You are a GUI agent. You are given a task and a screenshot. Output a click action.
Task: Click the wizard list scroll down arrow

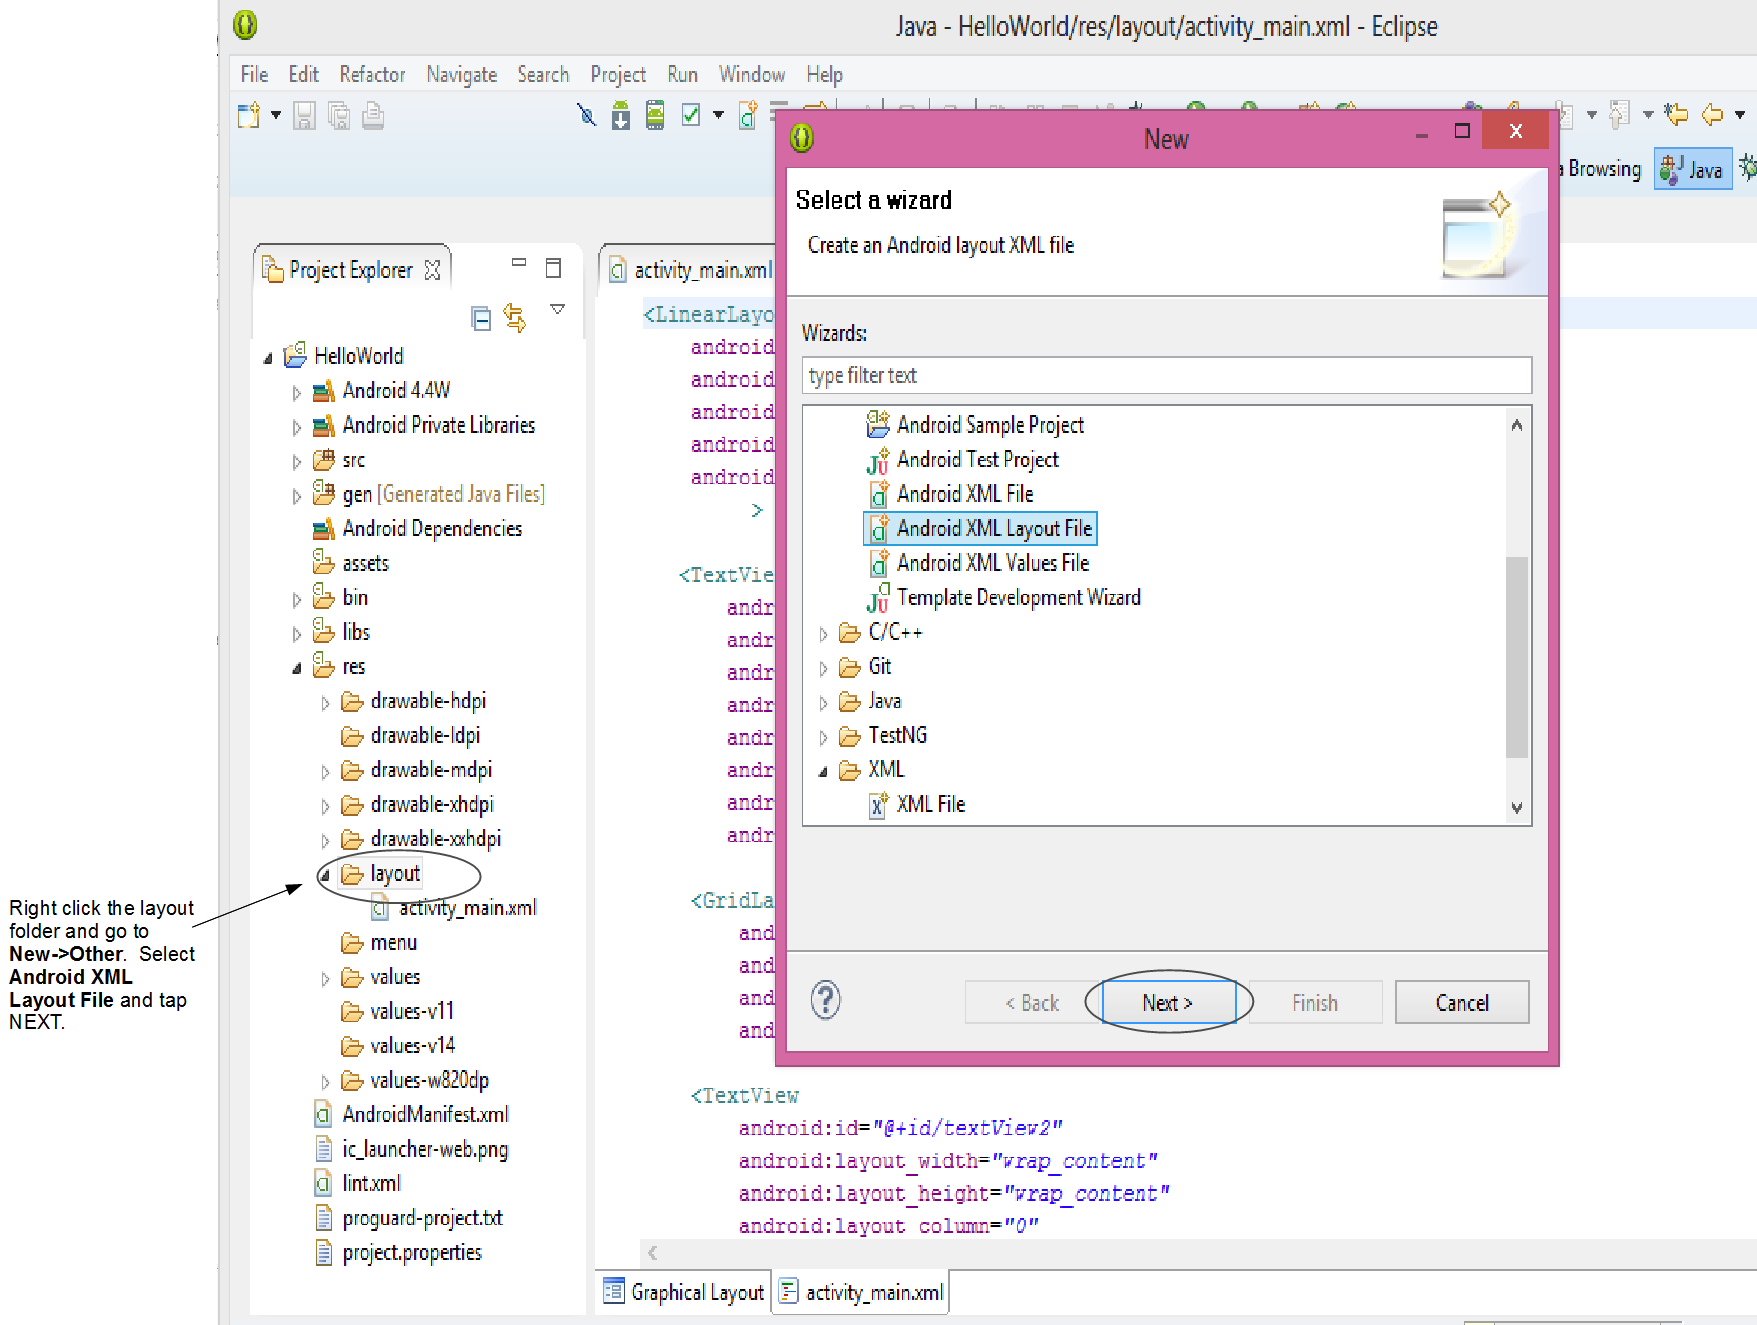point(1517,808)
